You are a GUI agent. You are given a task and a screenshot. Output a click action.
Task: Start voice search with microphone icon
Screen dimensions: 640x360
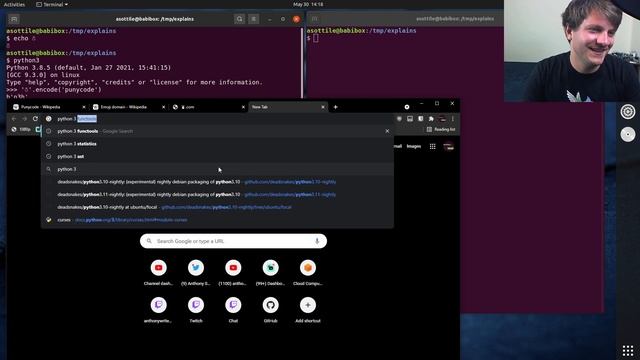pos(317,241)
